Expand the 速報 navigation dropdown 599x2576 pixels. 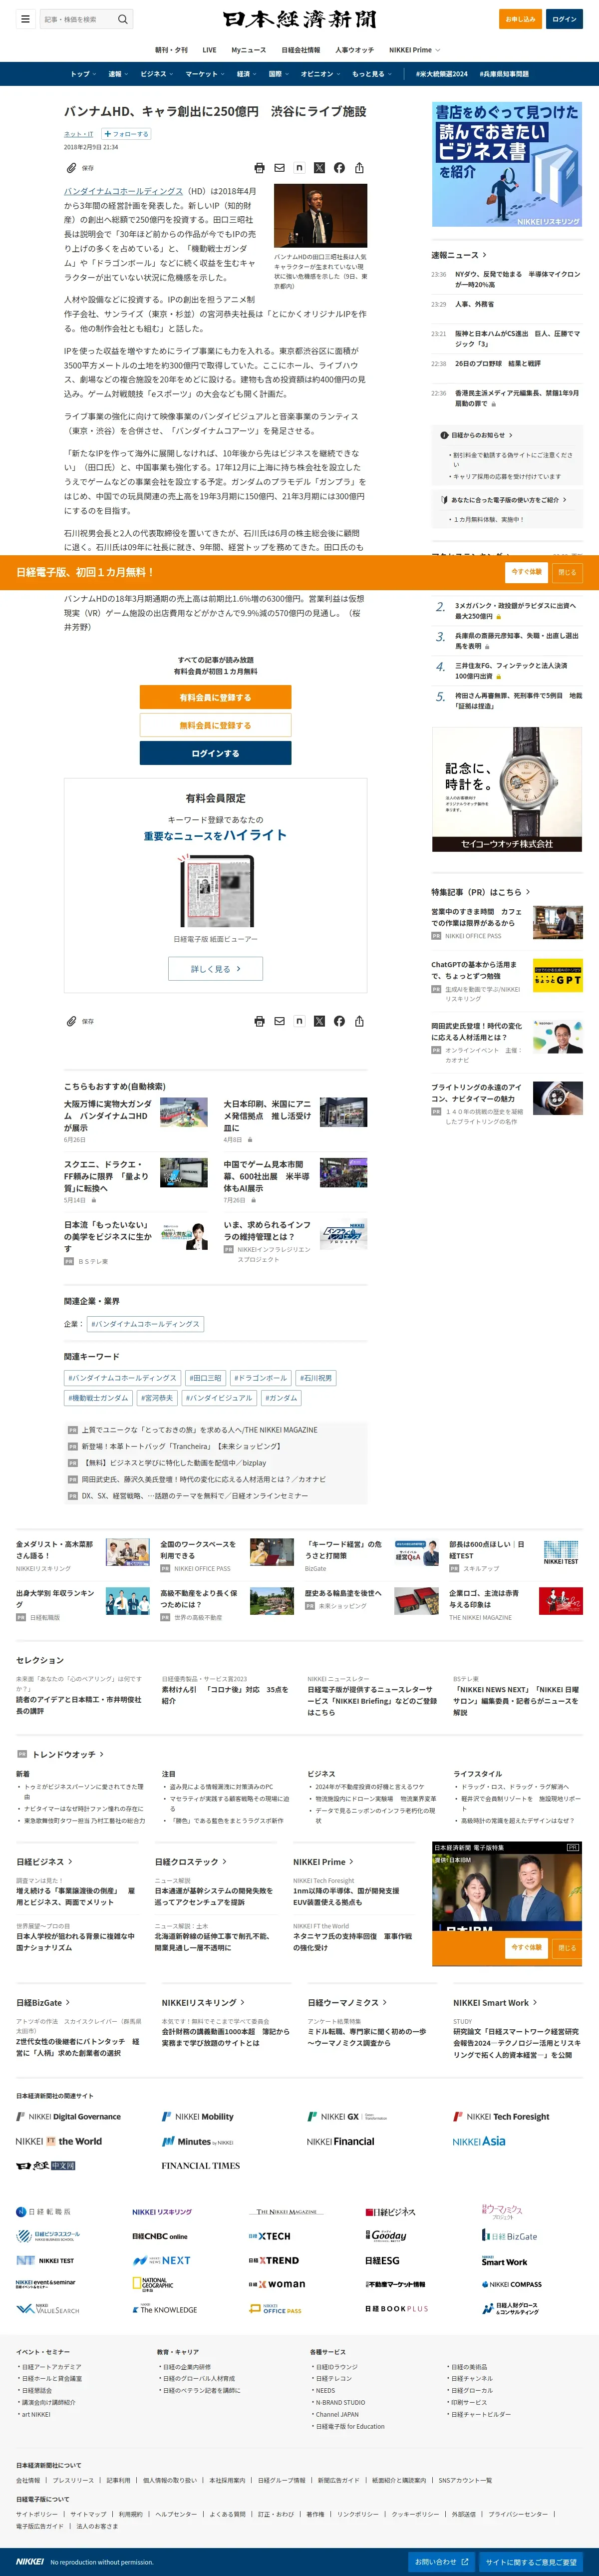click(x=119, y=74)
